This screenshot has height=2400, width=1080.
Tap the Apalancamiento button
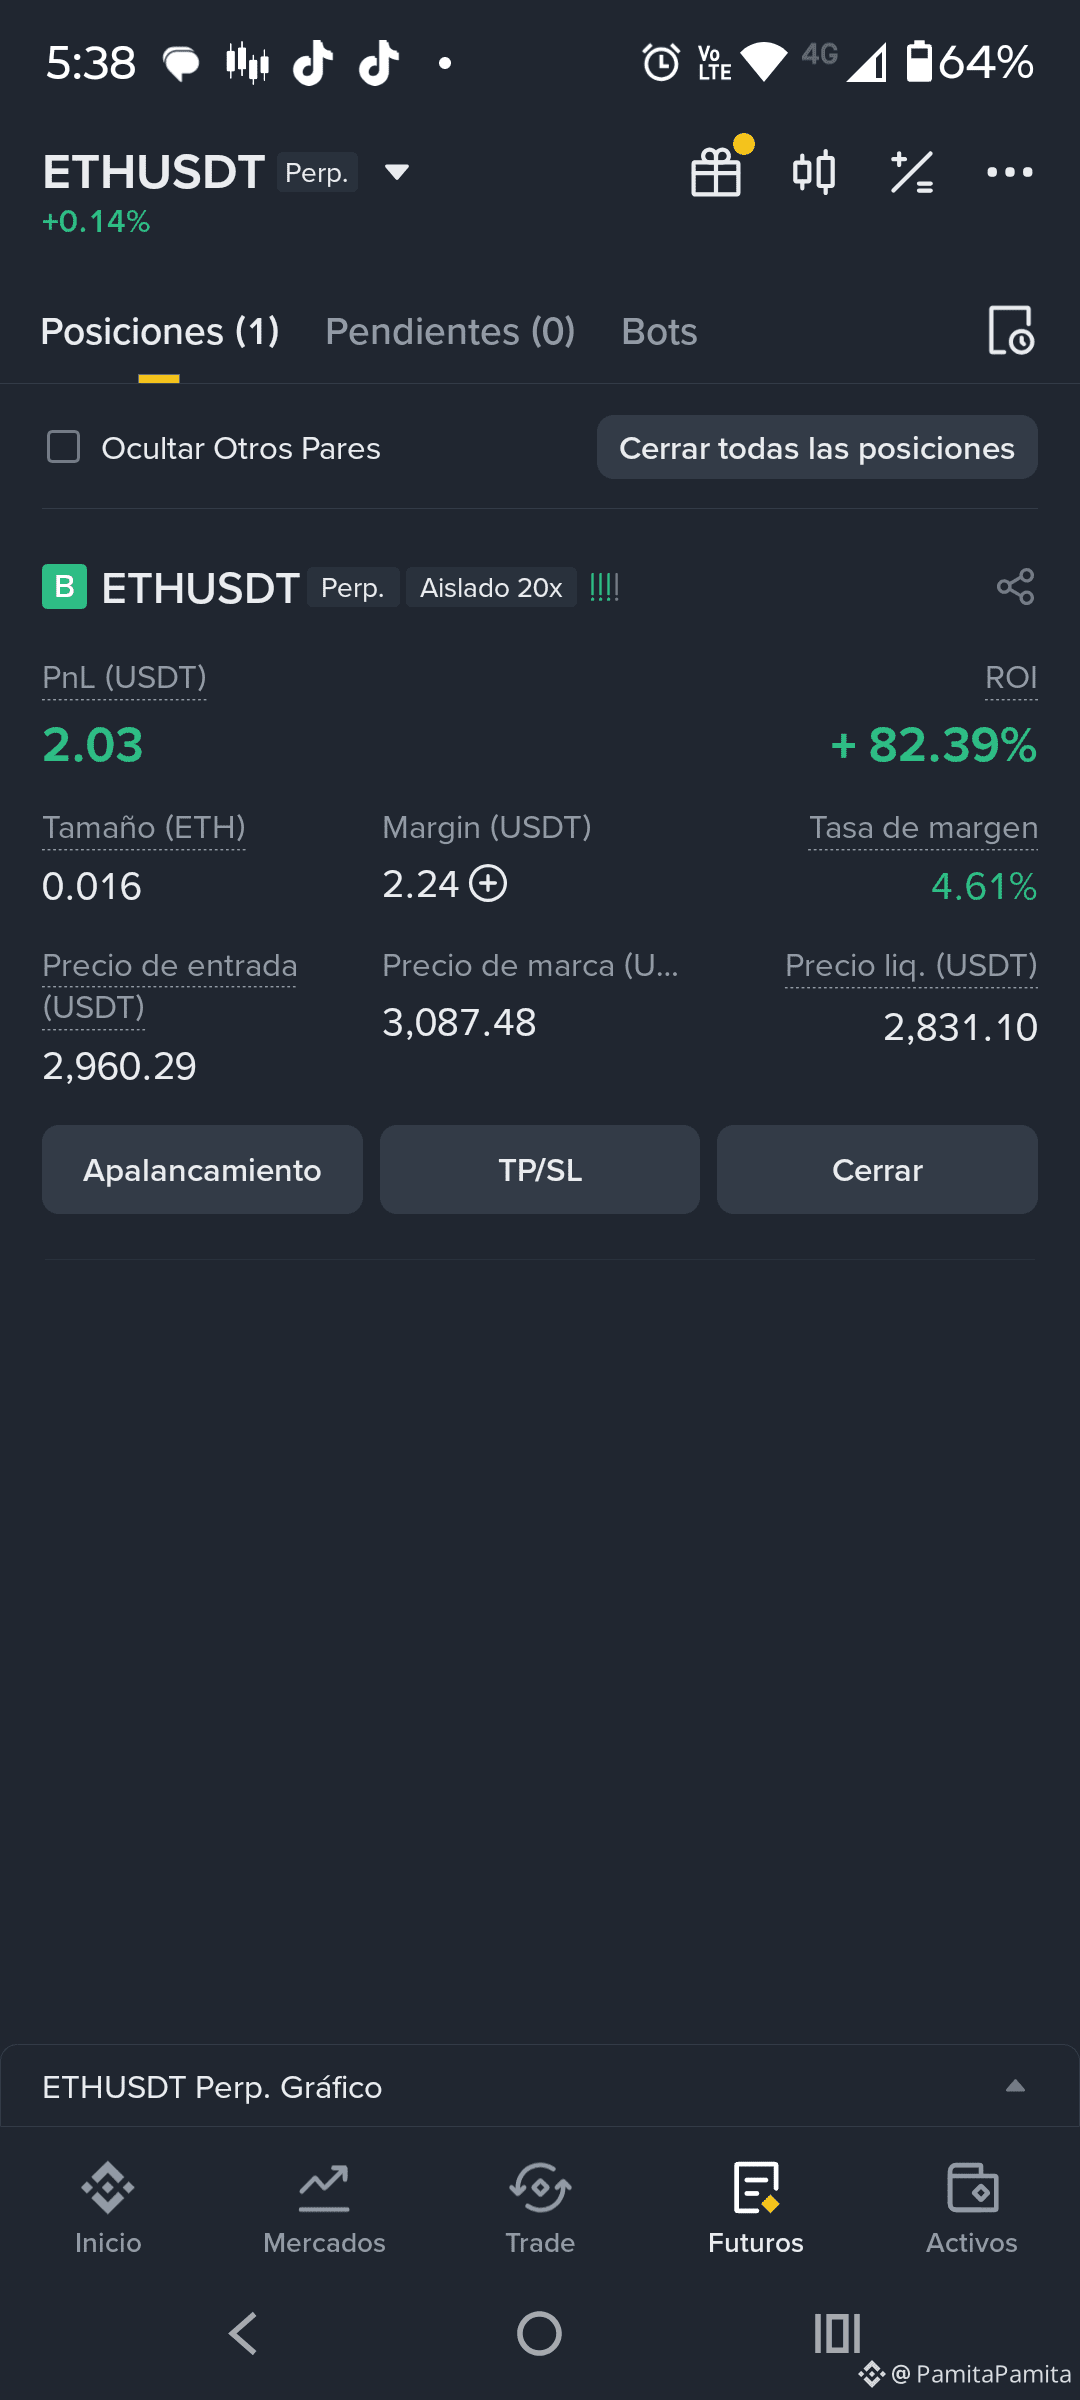(202, 1170)
